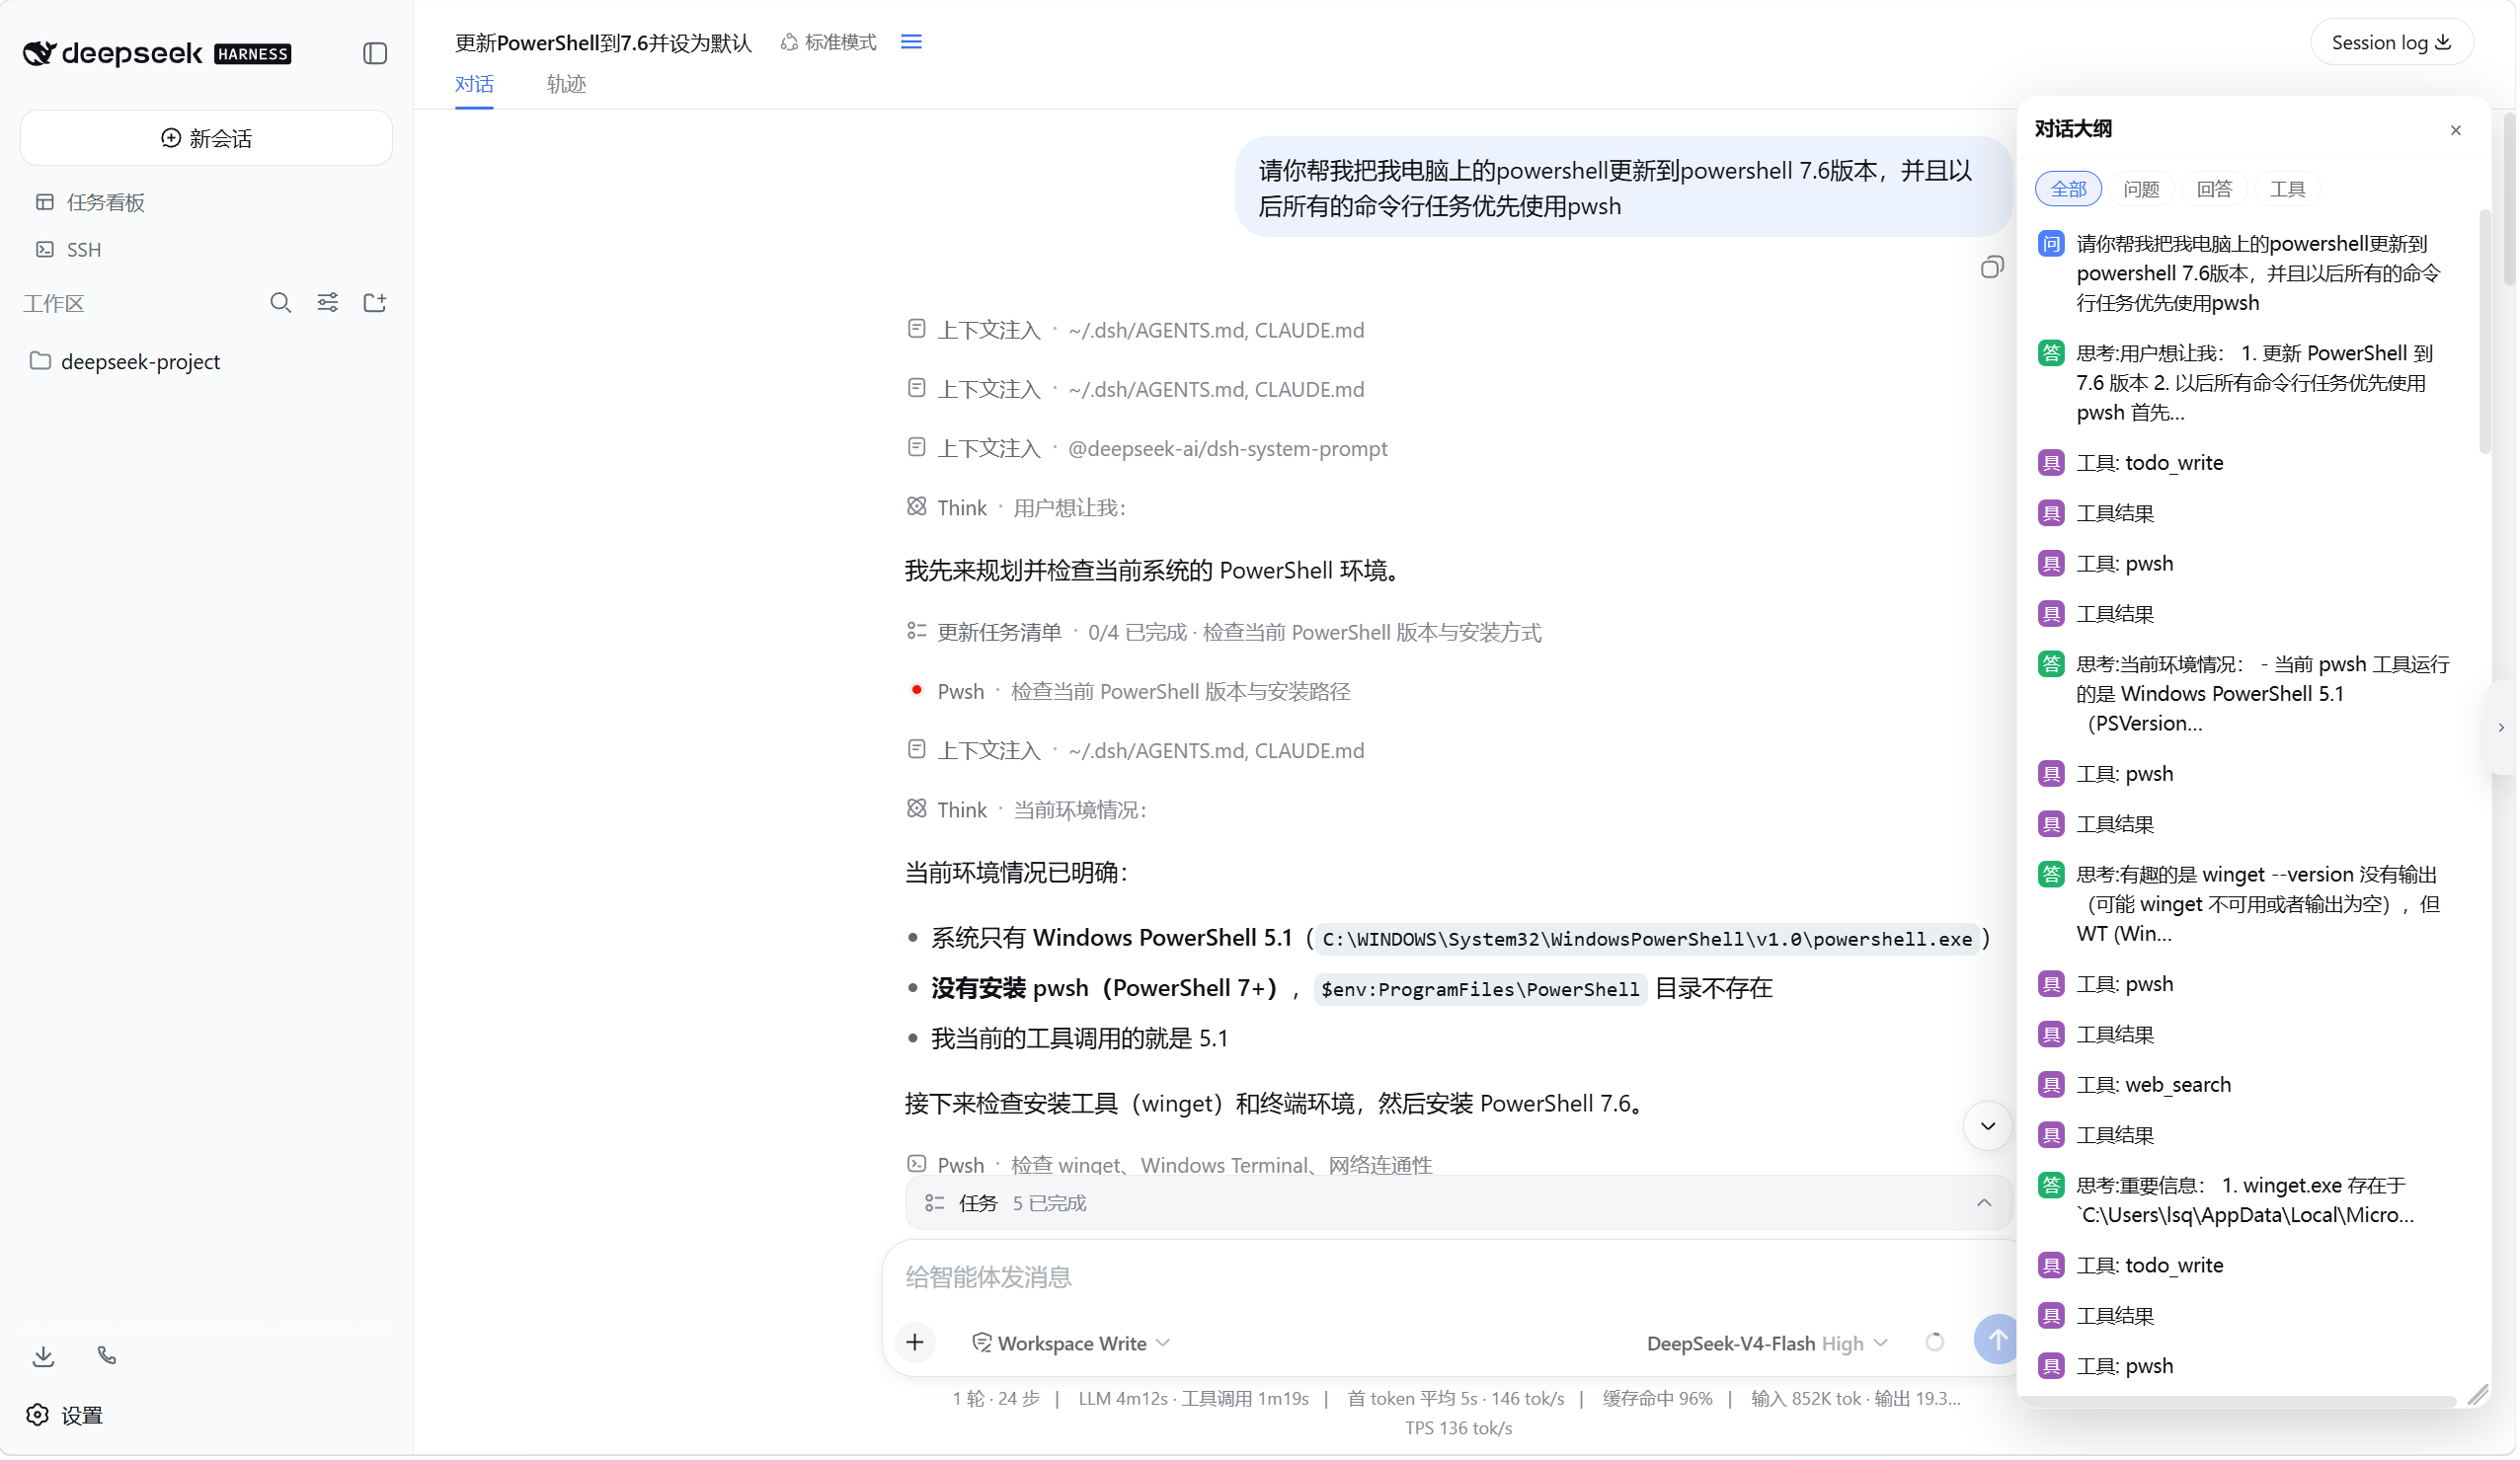Image resolution: width=2520 pixels, height=1460 pixels.
Task: Switch to the 轨迹 tab
Action: click(566, 84)
